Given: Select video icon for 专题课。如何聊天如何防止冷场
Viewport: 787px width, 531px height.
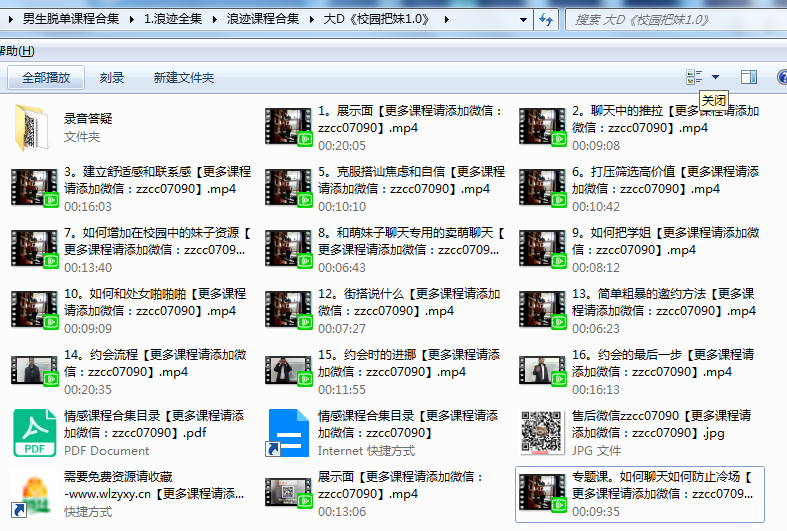Looking at the screenshot, I should click(x=542, y=493).
